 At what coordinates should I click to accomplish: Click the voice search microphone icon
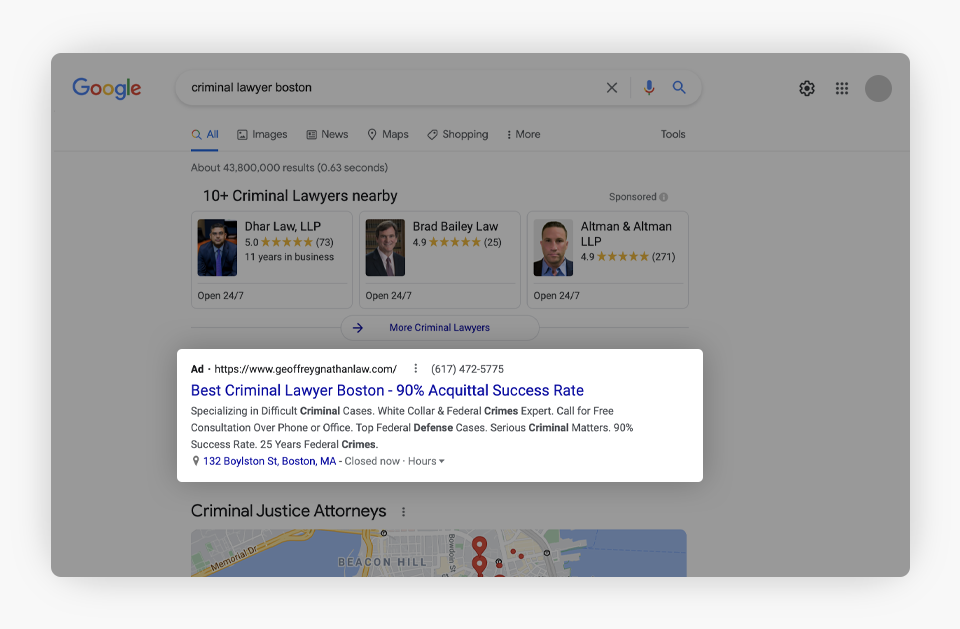tap(649, 88)
